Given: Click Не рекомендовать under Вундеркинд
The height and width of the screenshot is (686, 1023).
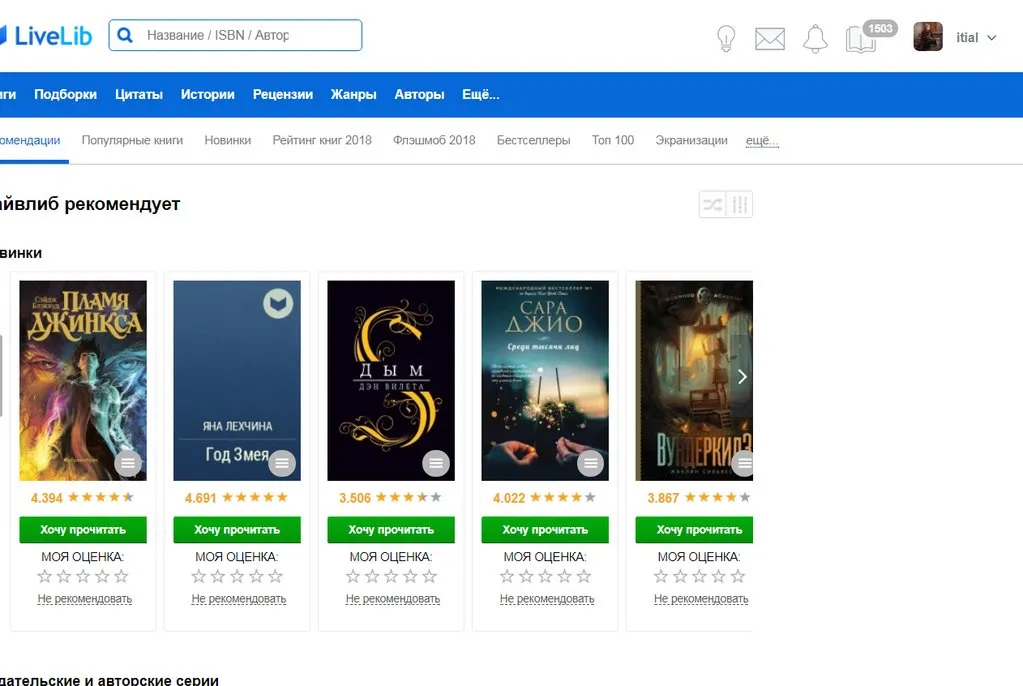Looking at the screenshot, I should coord(701,599).
